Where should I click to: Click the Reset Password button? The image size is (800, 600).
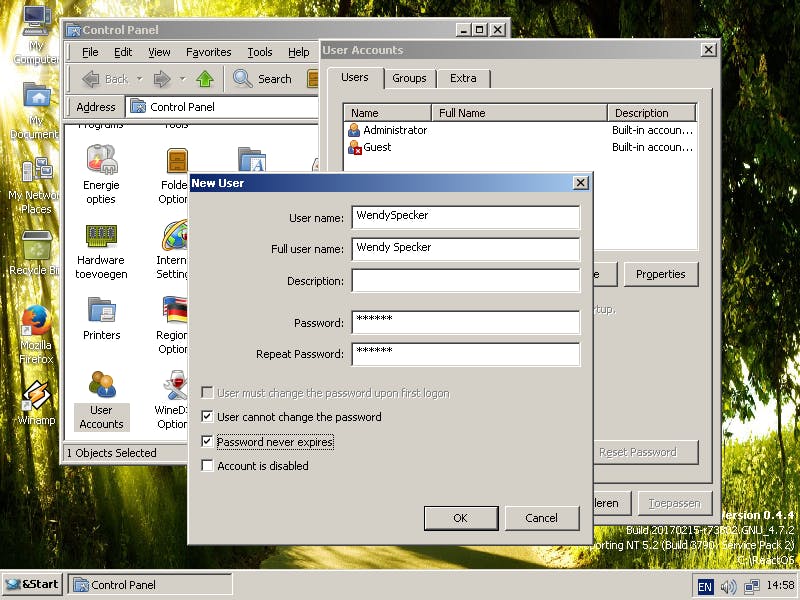[x=645, y=452]
